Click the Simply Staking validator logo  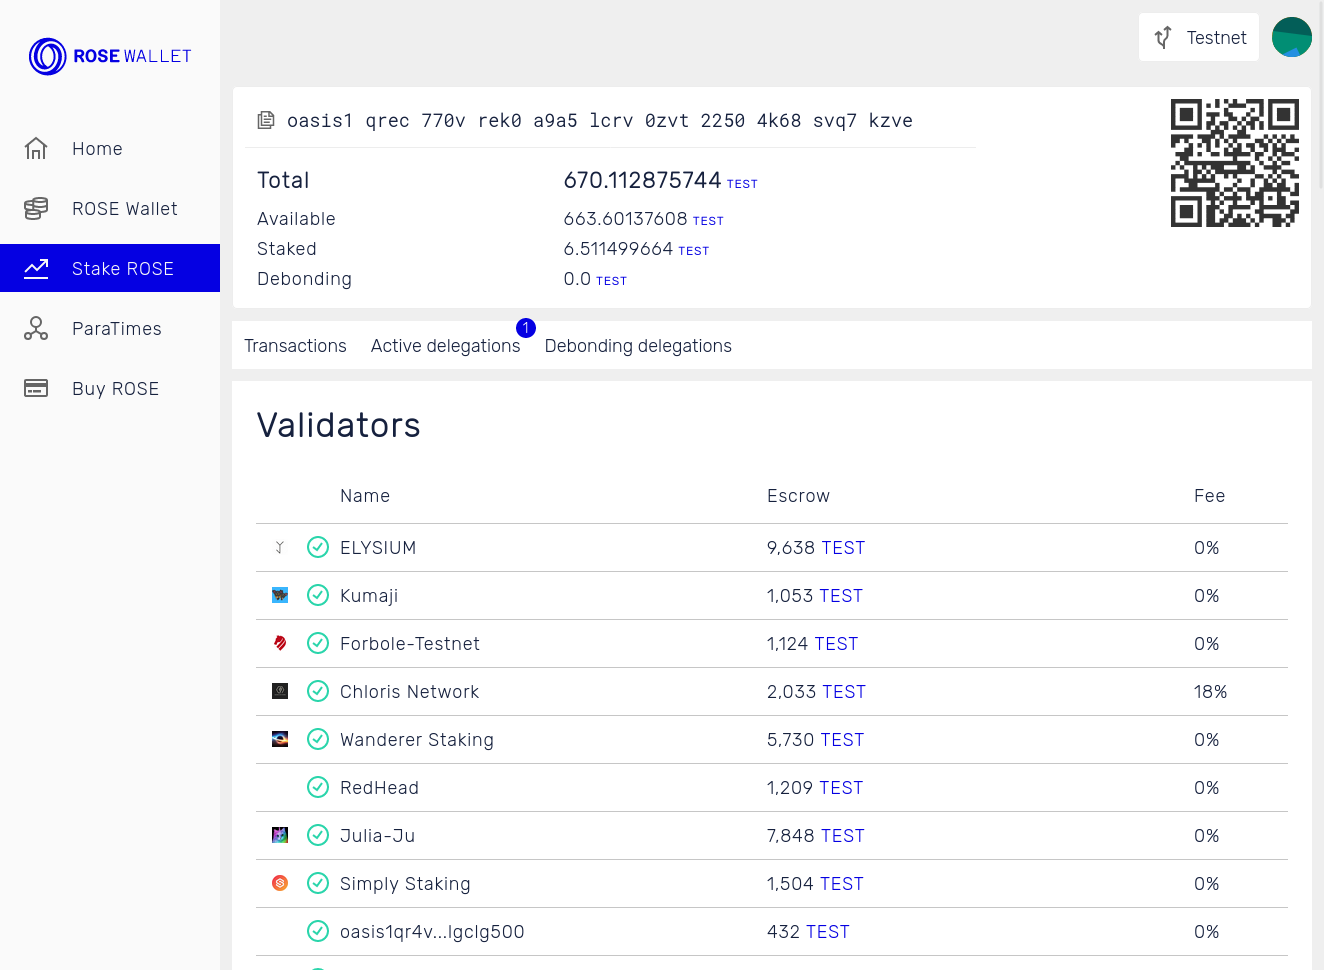point(280,884)
